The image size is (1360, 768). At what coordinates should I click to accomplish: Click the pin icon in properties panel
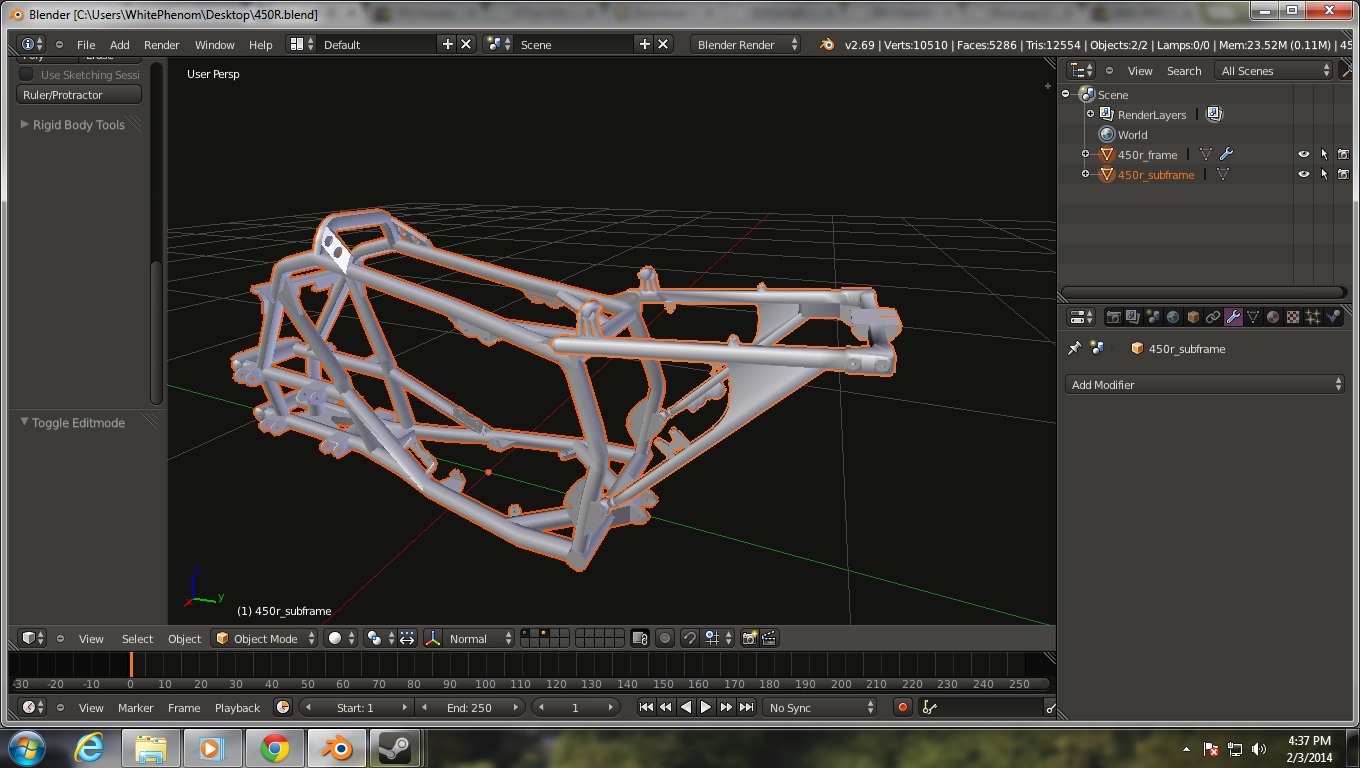pyautogui.click(x=1075, y=348)
